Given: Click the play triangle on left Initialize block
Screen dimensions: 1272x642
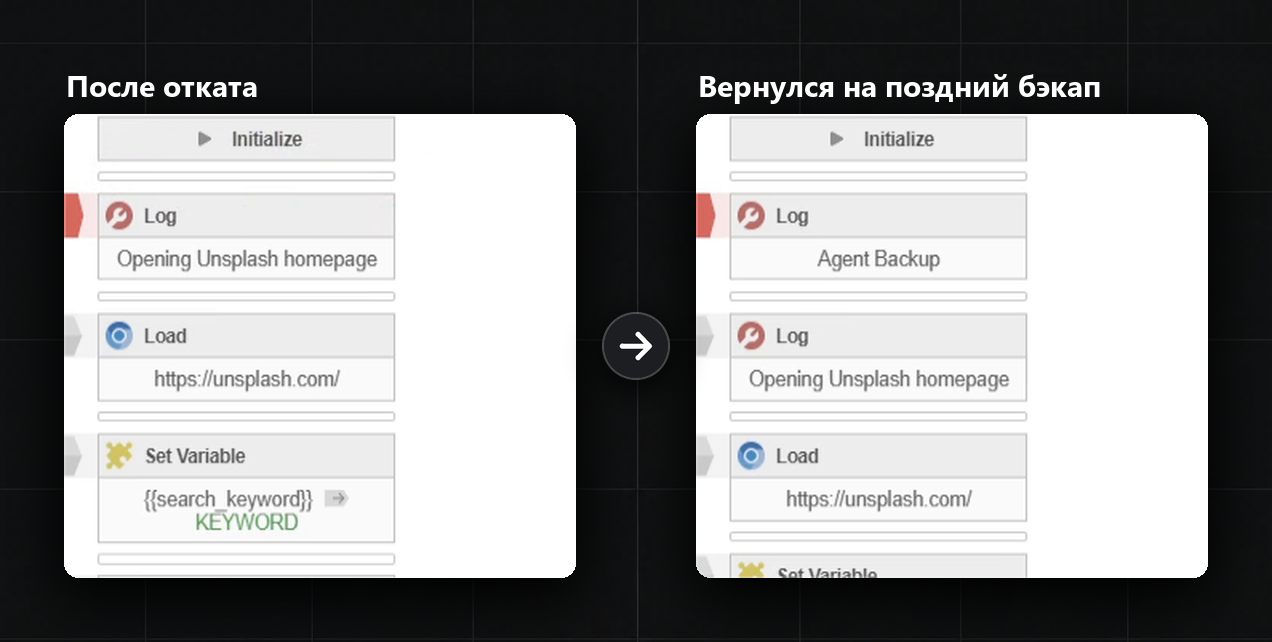Looking at the screenshot, I should click(205, 139).
